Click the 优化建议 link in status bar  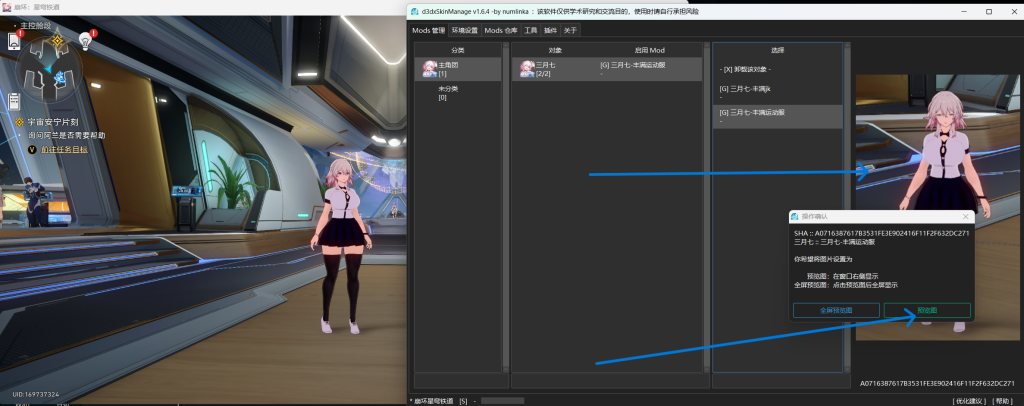(970, 401)
